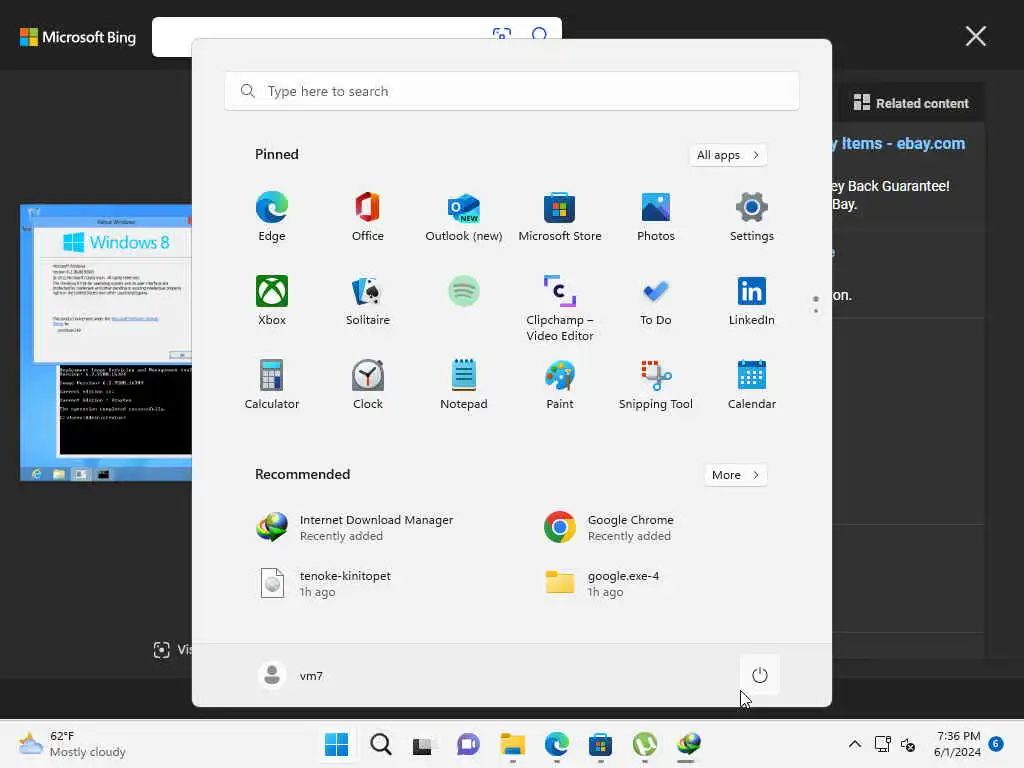Viewport: 1024px width, 768px height.
Task: Close the Bing image viewer
Action: (x=976, y=36)
